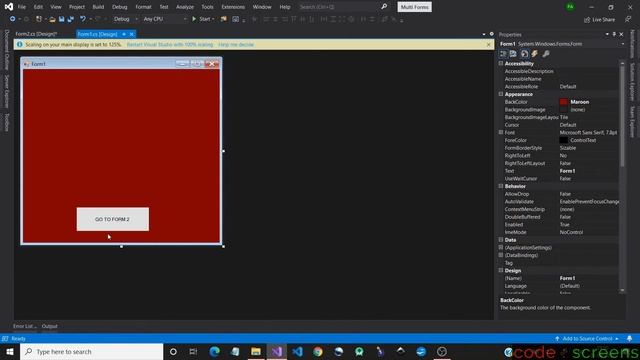This screenshot has height=360, width=640.
Task: Click the Cortana circle icon on the taskbar
Action: click(x=173, y=351)
